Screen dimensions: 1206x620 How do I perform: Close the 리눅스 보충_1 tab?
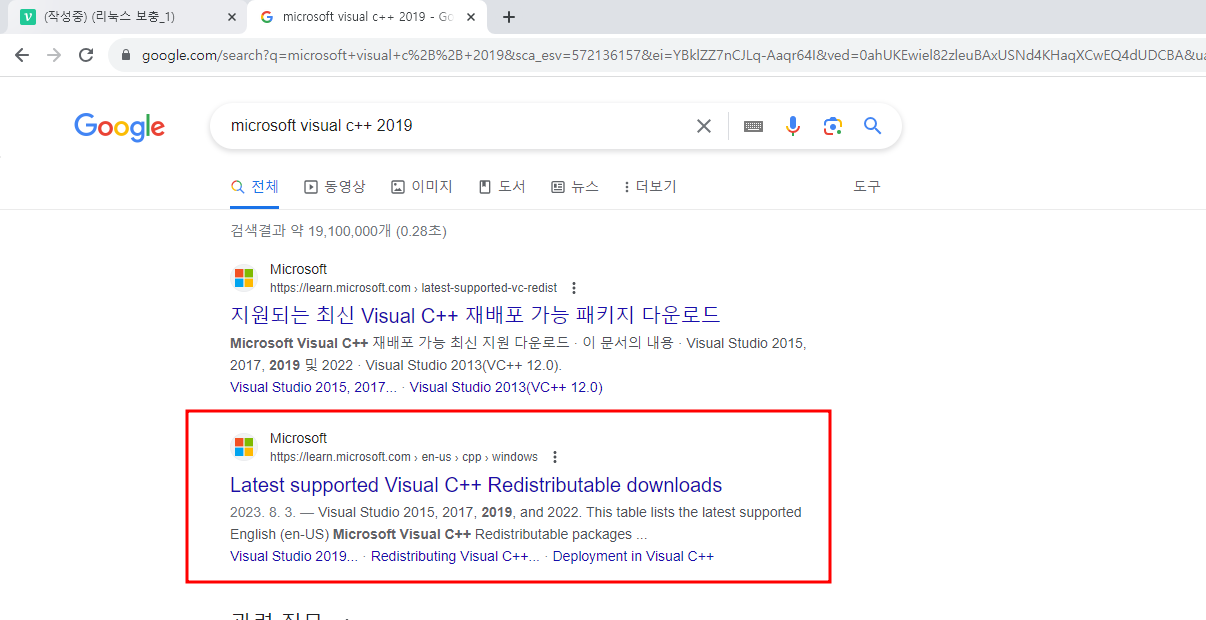231,17
